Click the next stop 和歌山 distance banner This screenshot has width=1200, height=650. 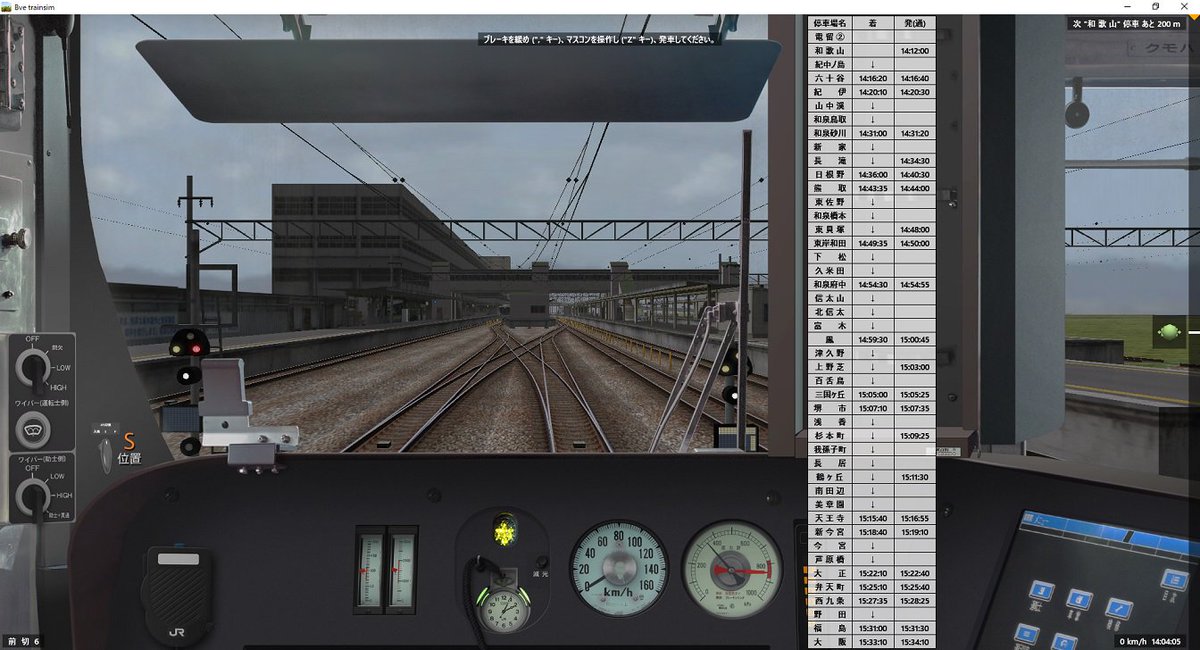[1126, 23]
